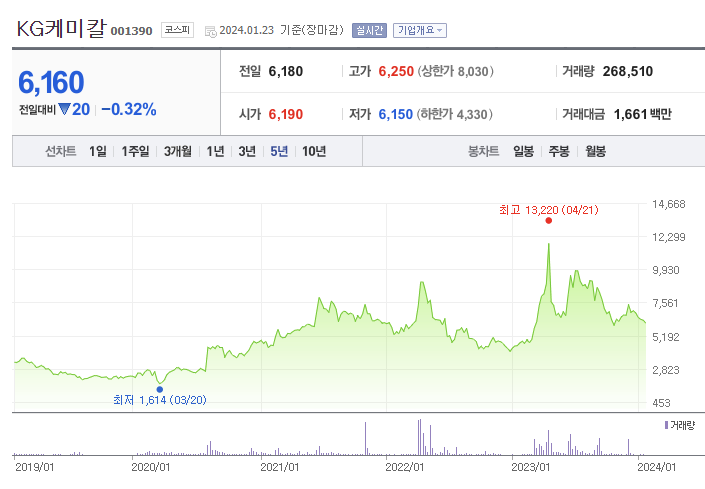The image size is (705, 489).
Task: Click the 2023/01 x-axis label
Action: coord(531,467)
